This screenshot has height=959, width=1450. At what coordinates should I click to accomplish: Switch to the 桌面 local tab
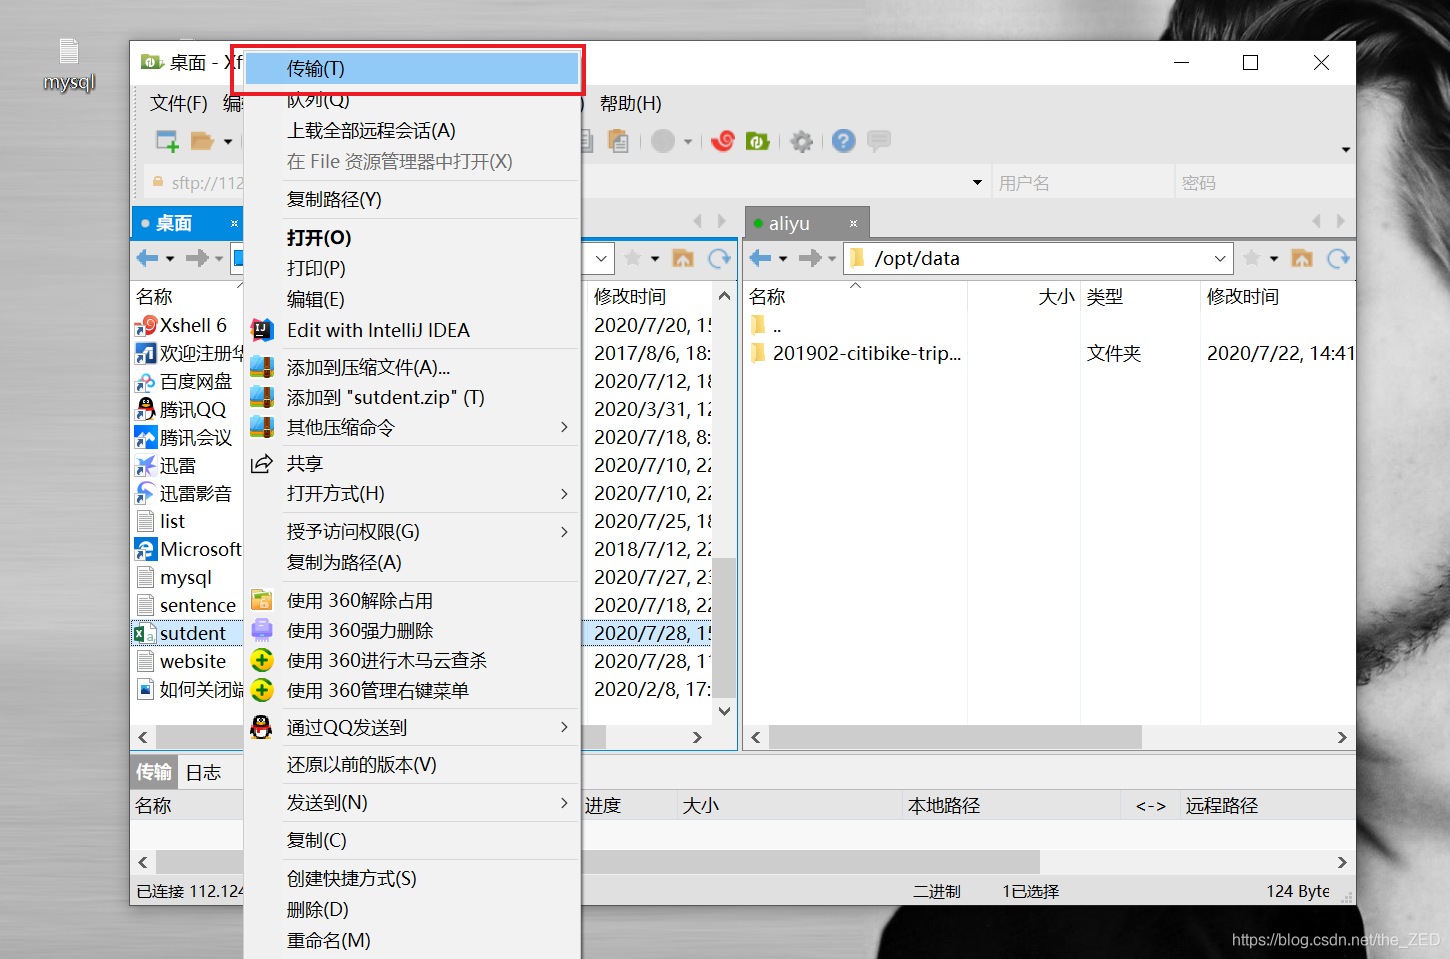[x=174, y=223]
